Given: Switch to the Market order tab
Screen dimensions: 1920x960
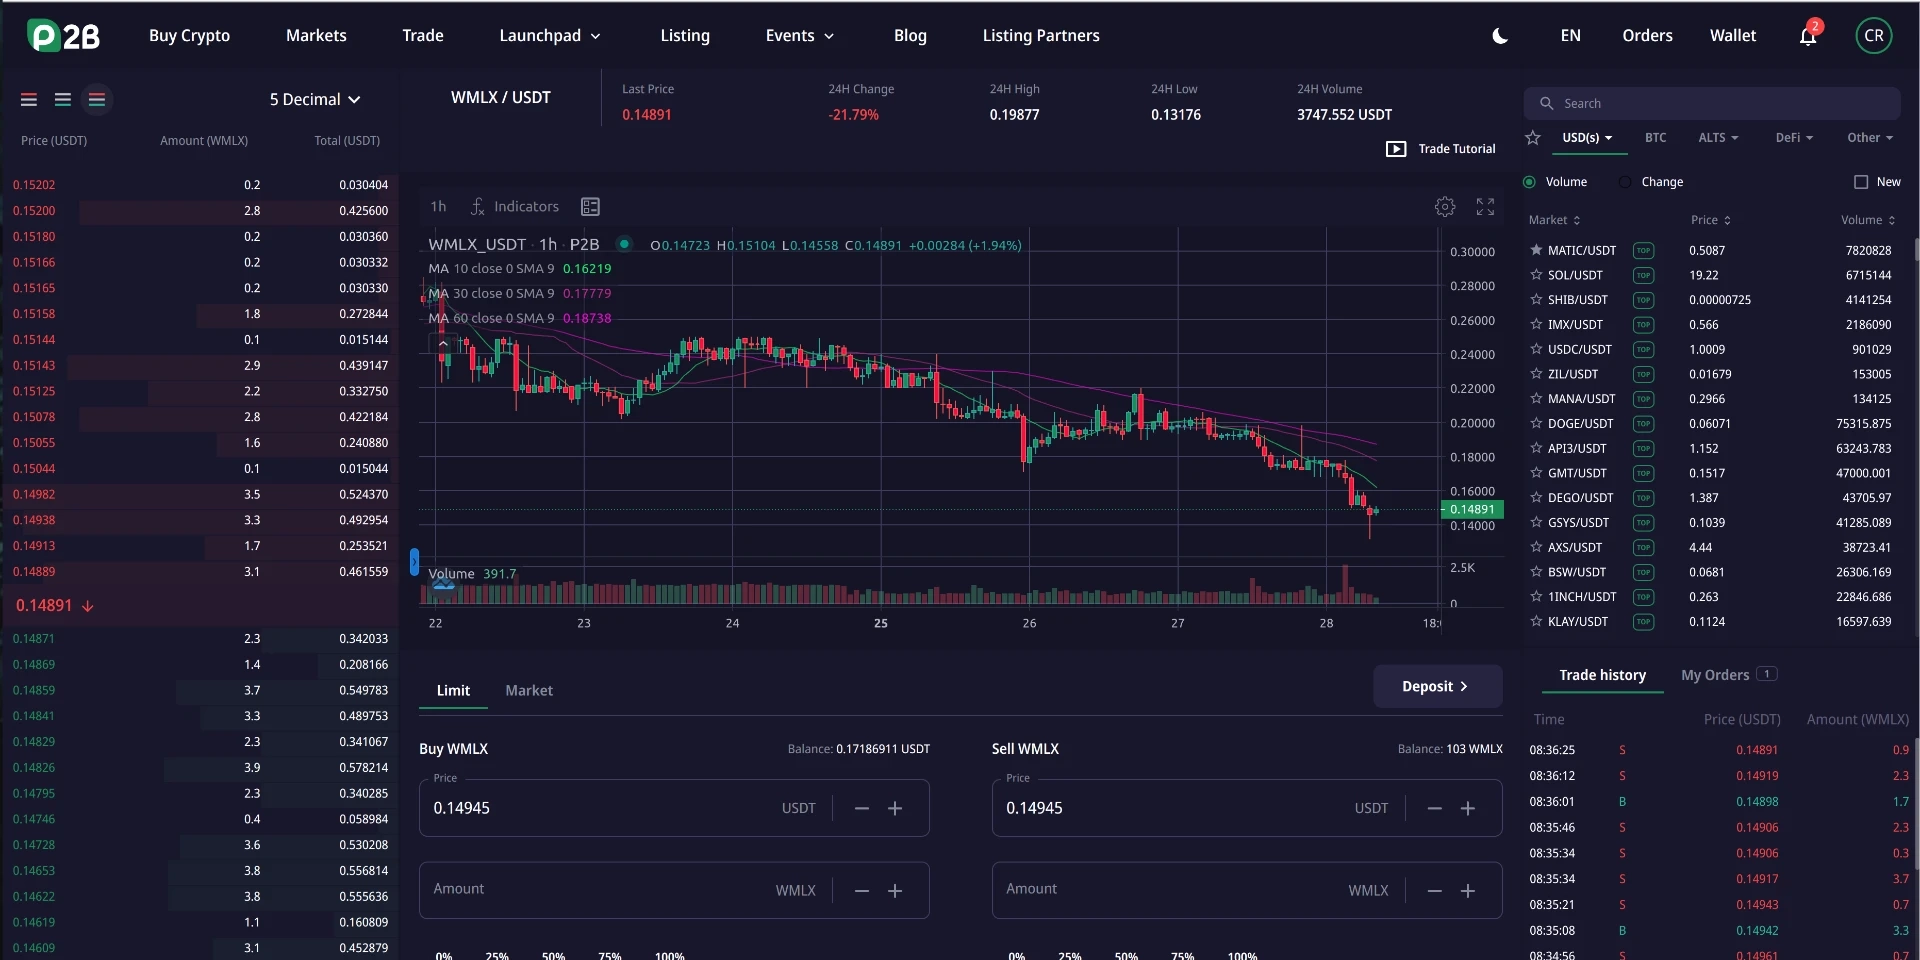Looking at the screenshot, I should coord(529,691).
